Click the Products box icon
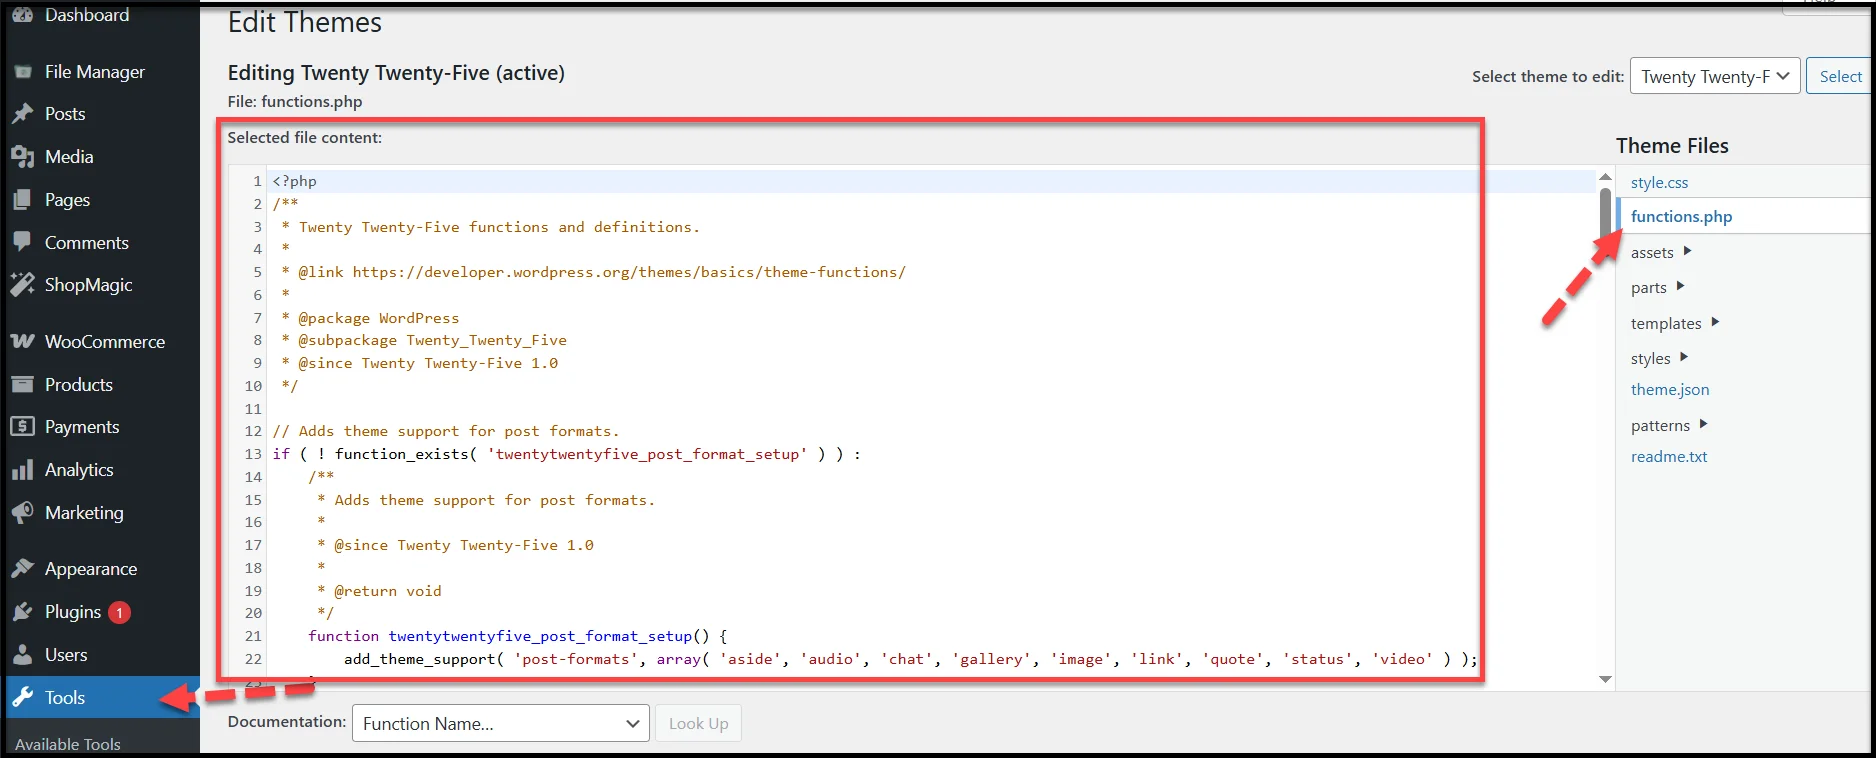Image resolution: width=1876 pixels, height=758 pixels. tap(22, 385)
